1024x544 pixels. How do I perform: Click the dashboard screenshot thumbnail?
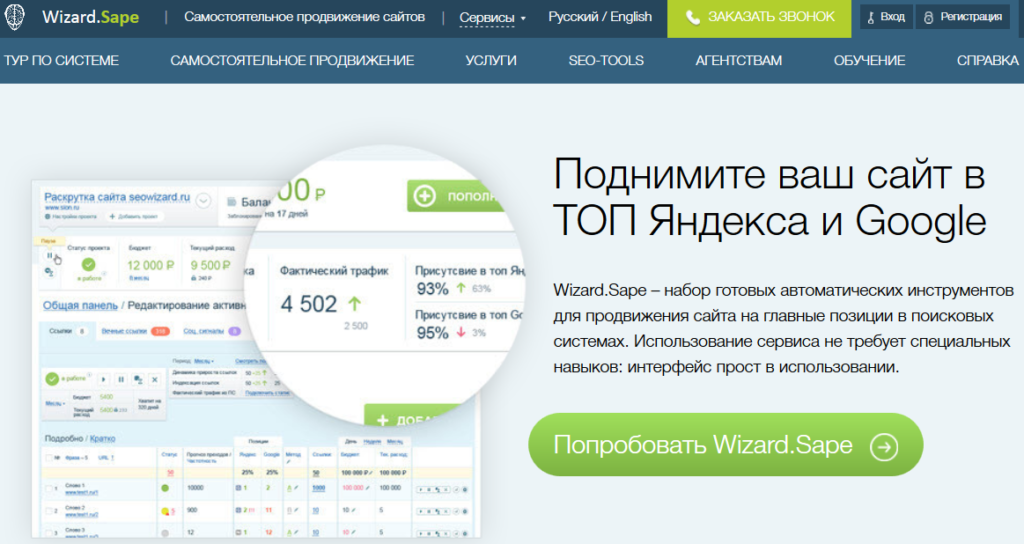point(256,359)
